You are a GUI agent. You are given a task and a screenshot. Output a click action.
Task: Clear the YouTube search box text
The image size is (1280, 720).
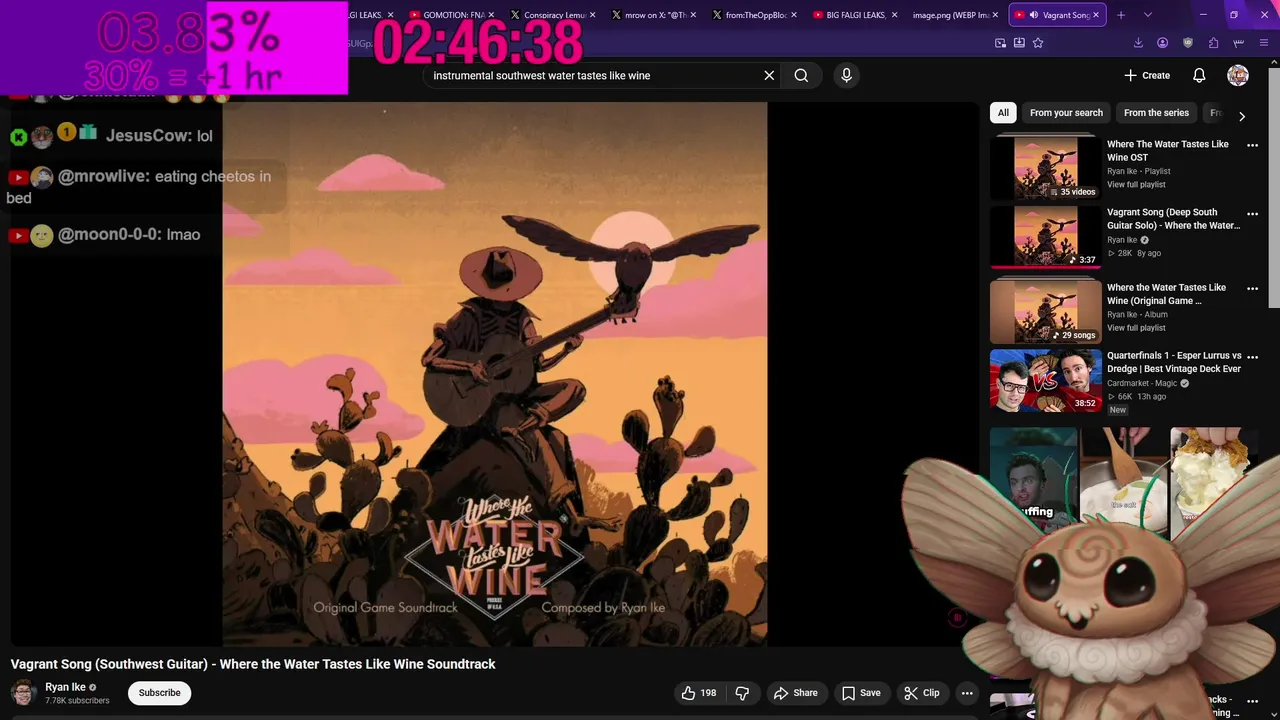(x=769, y=75)
